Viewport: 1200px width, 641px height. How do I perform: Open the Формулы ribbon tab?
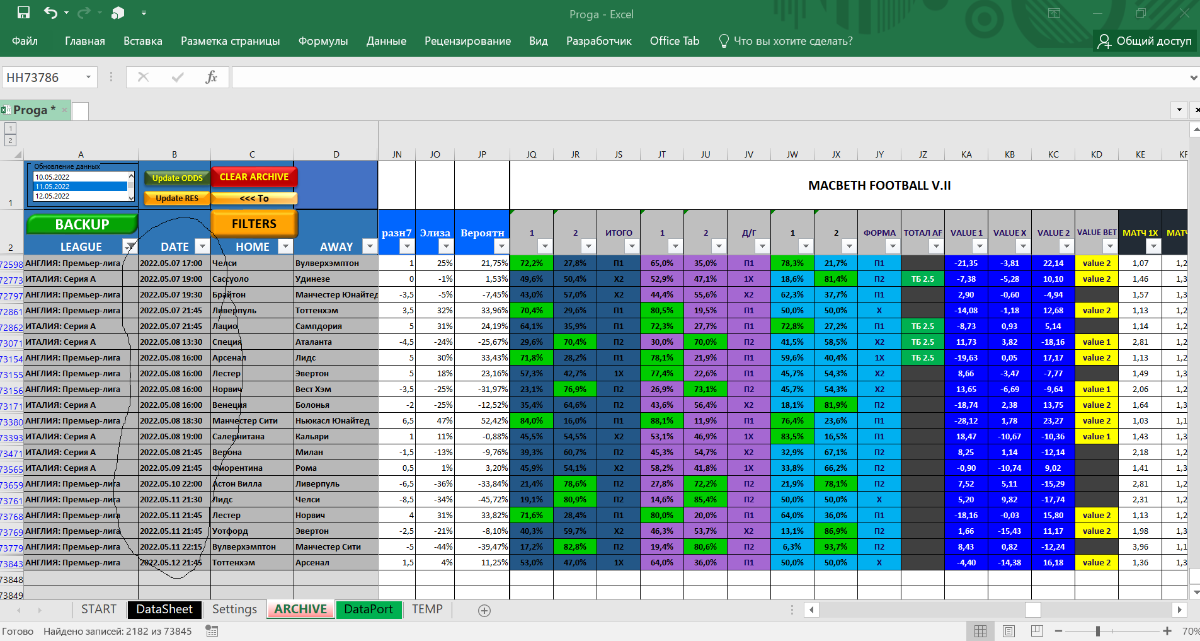pos(322,41)
